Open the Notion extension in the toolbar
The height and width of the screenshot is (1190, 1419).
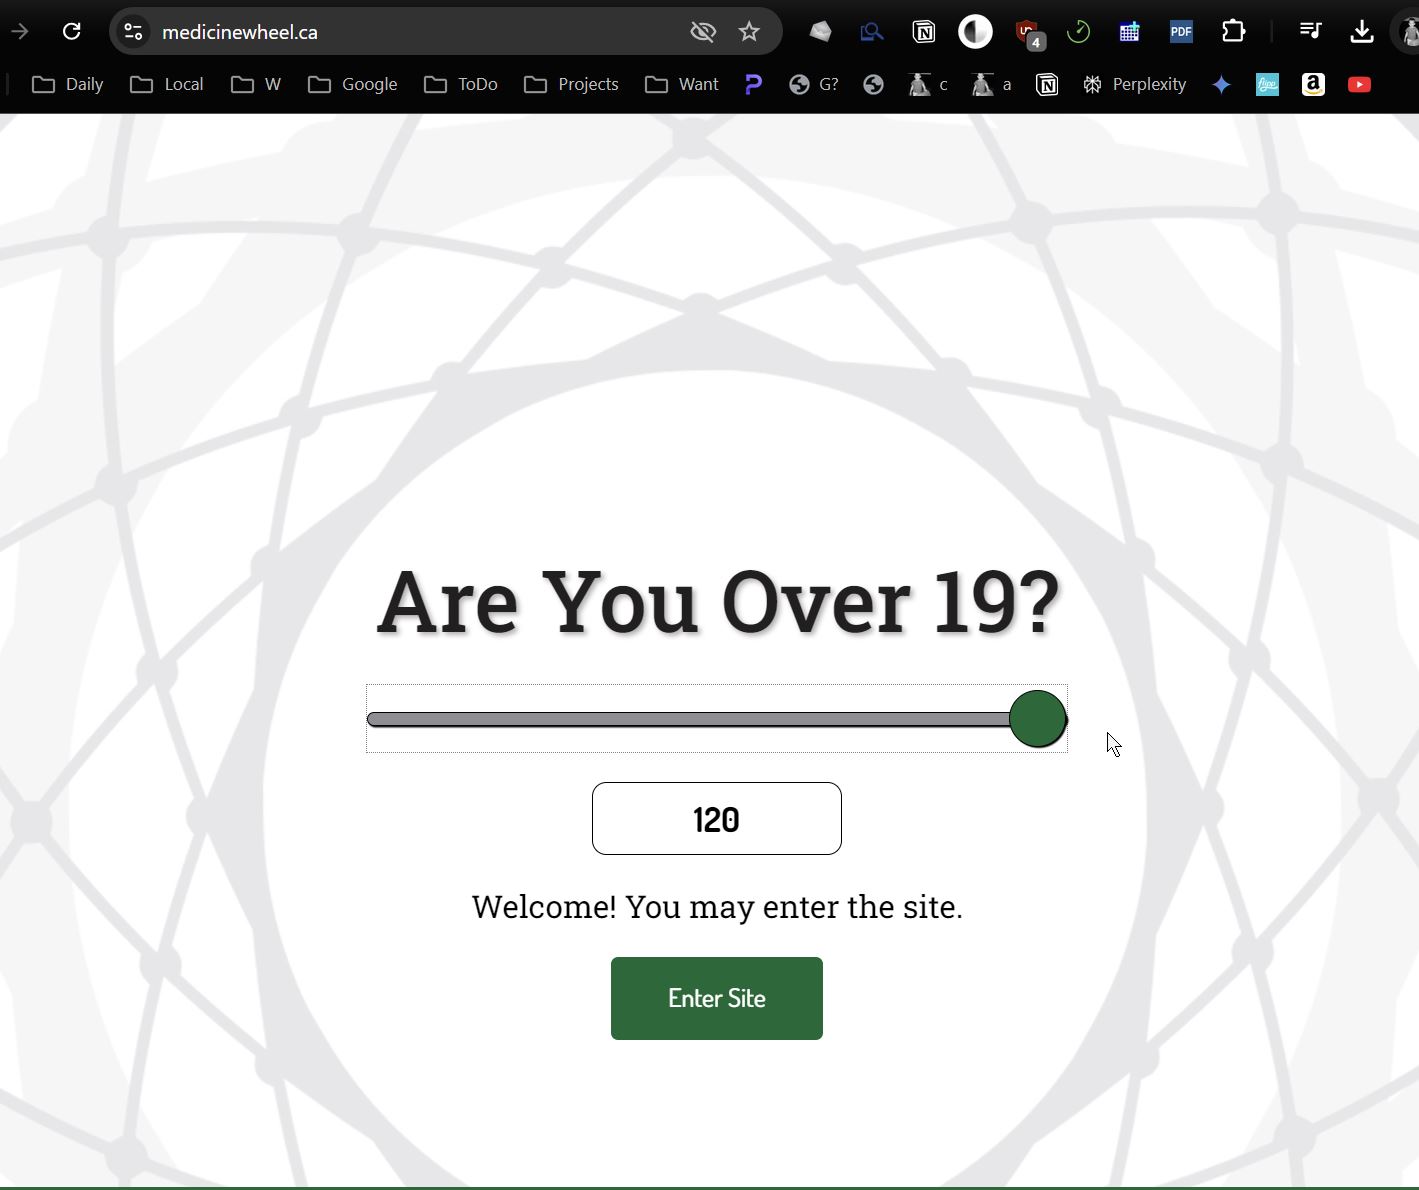click(x=923, y=32)
